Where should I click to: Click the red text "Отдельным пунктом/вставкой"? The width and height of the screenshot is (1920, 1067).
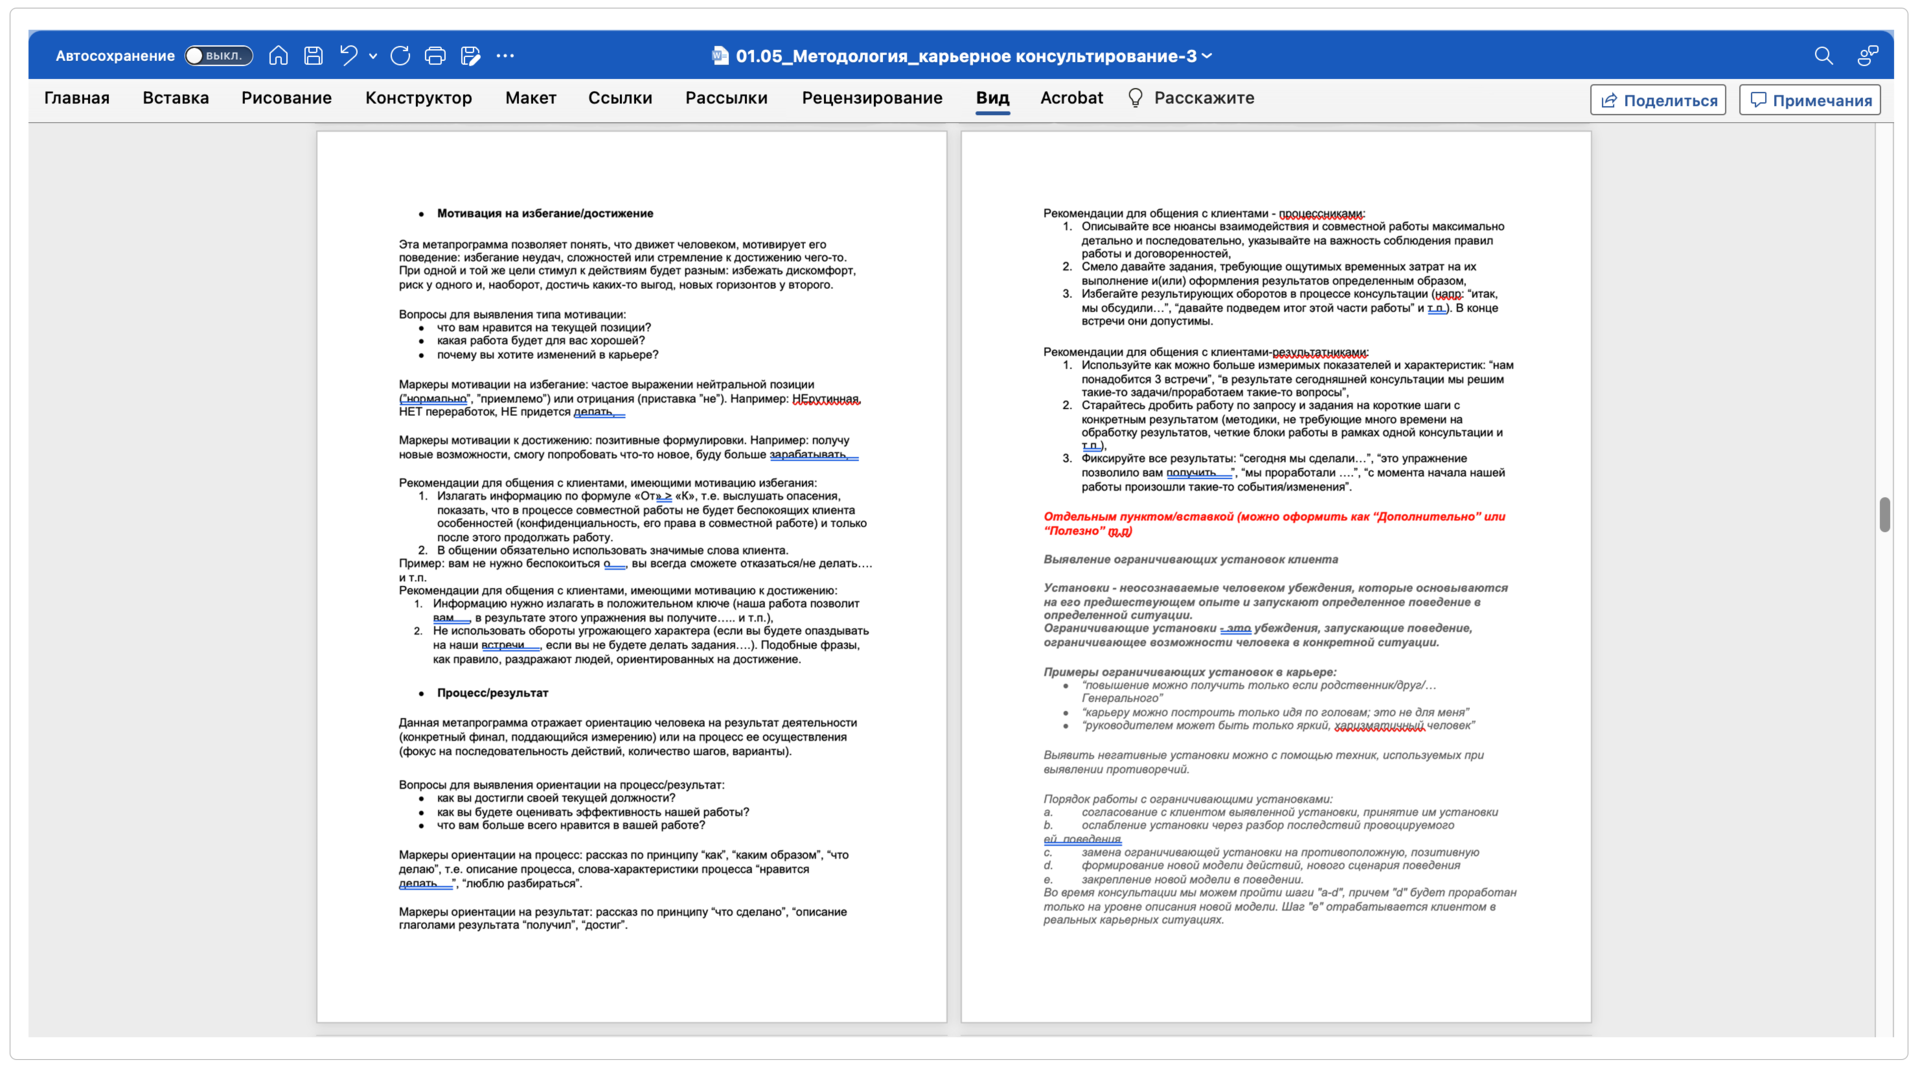pyautogui.click(x=1138, y=517)
